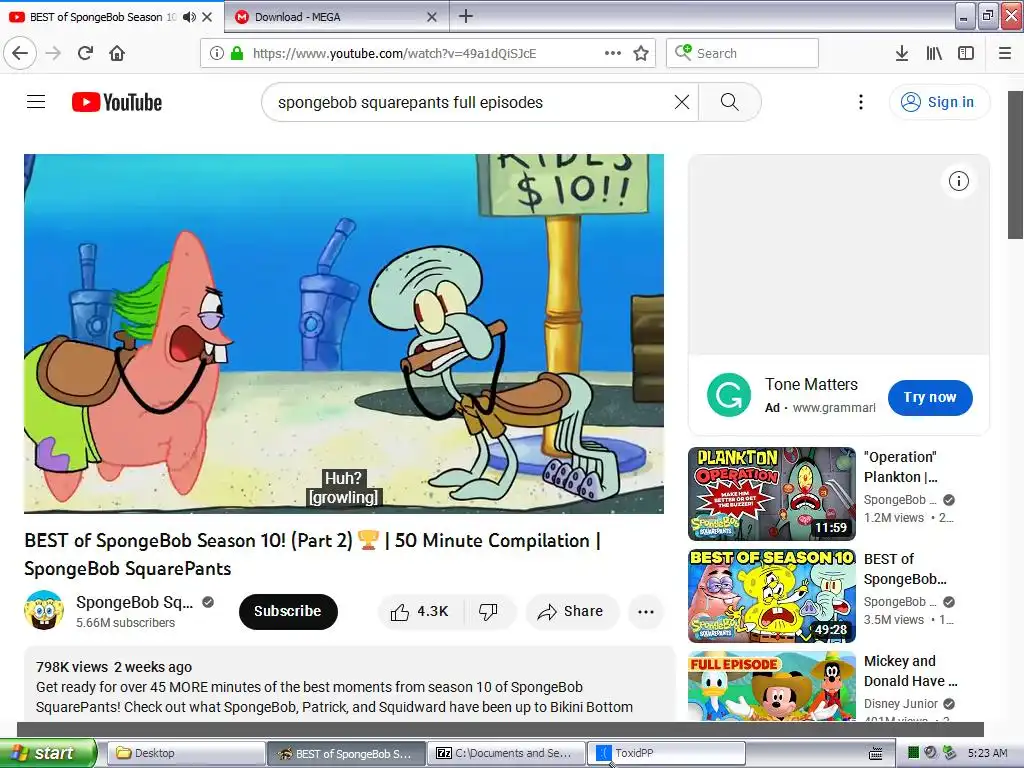Switch to the 7-Zip Documents taskbar window
1024x768 pixels.
pyautogui.click(x=506, y=753)
